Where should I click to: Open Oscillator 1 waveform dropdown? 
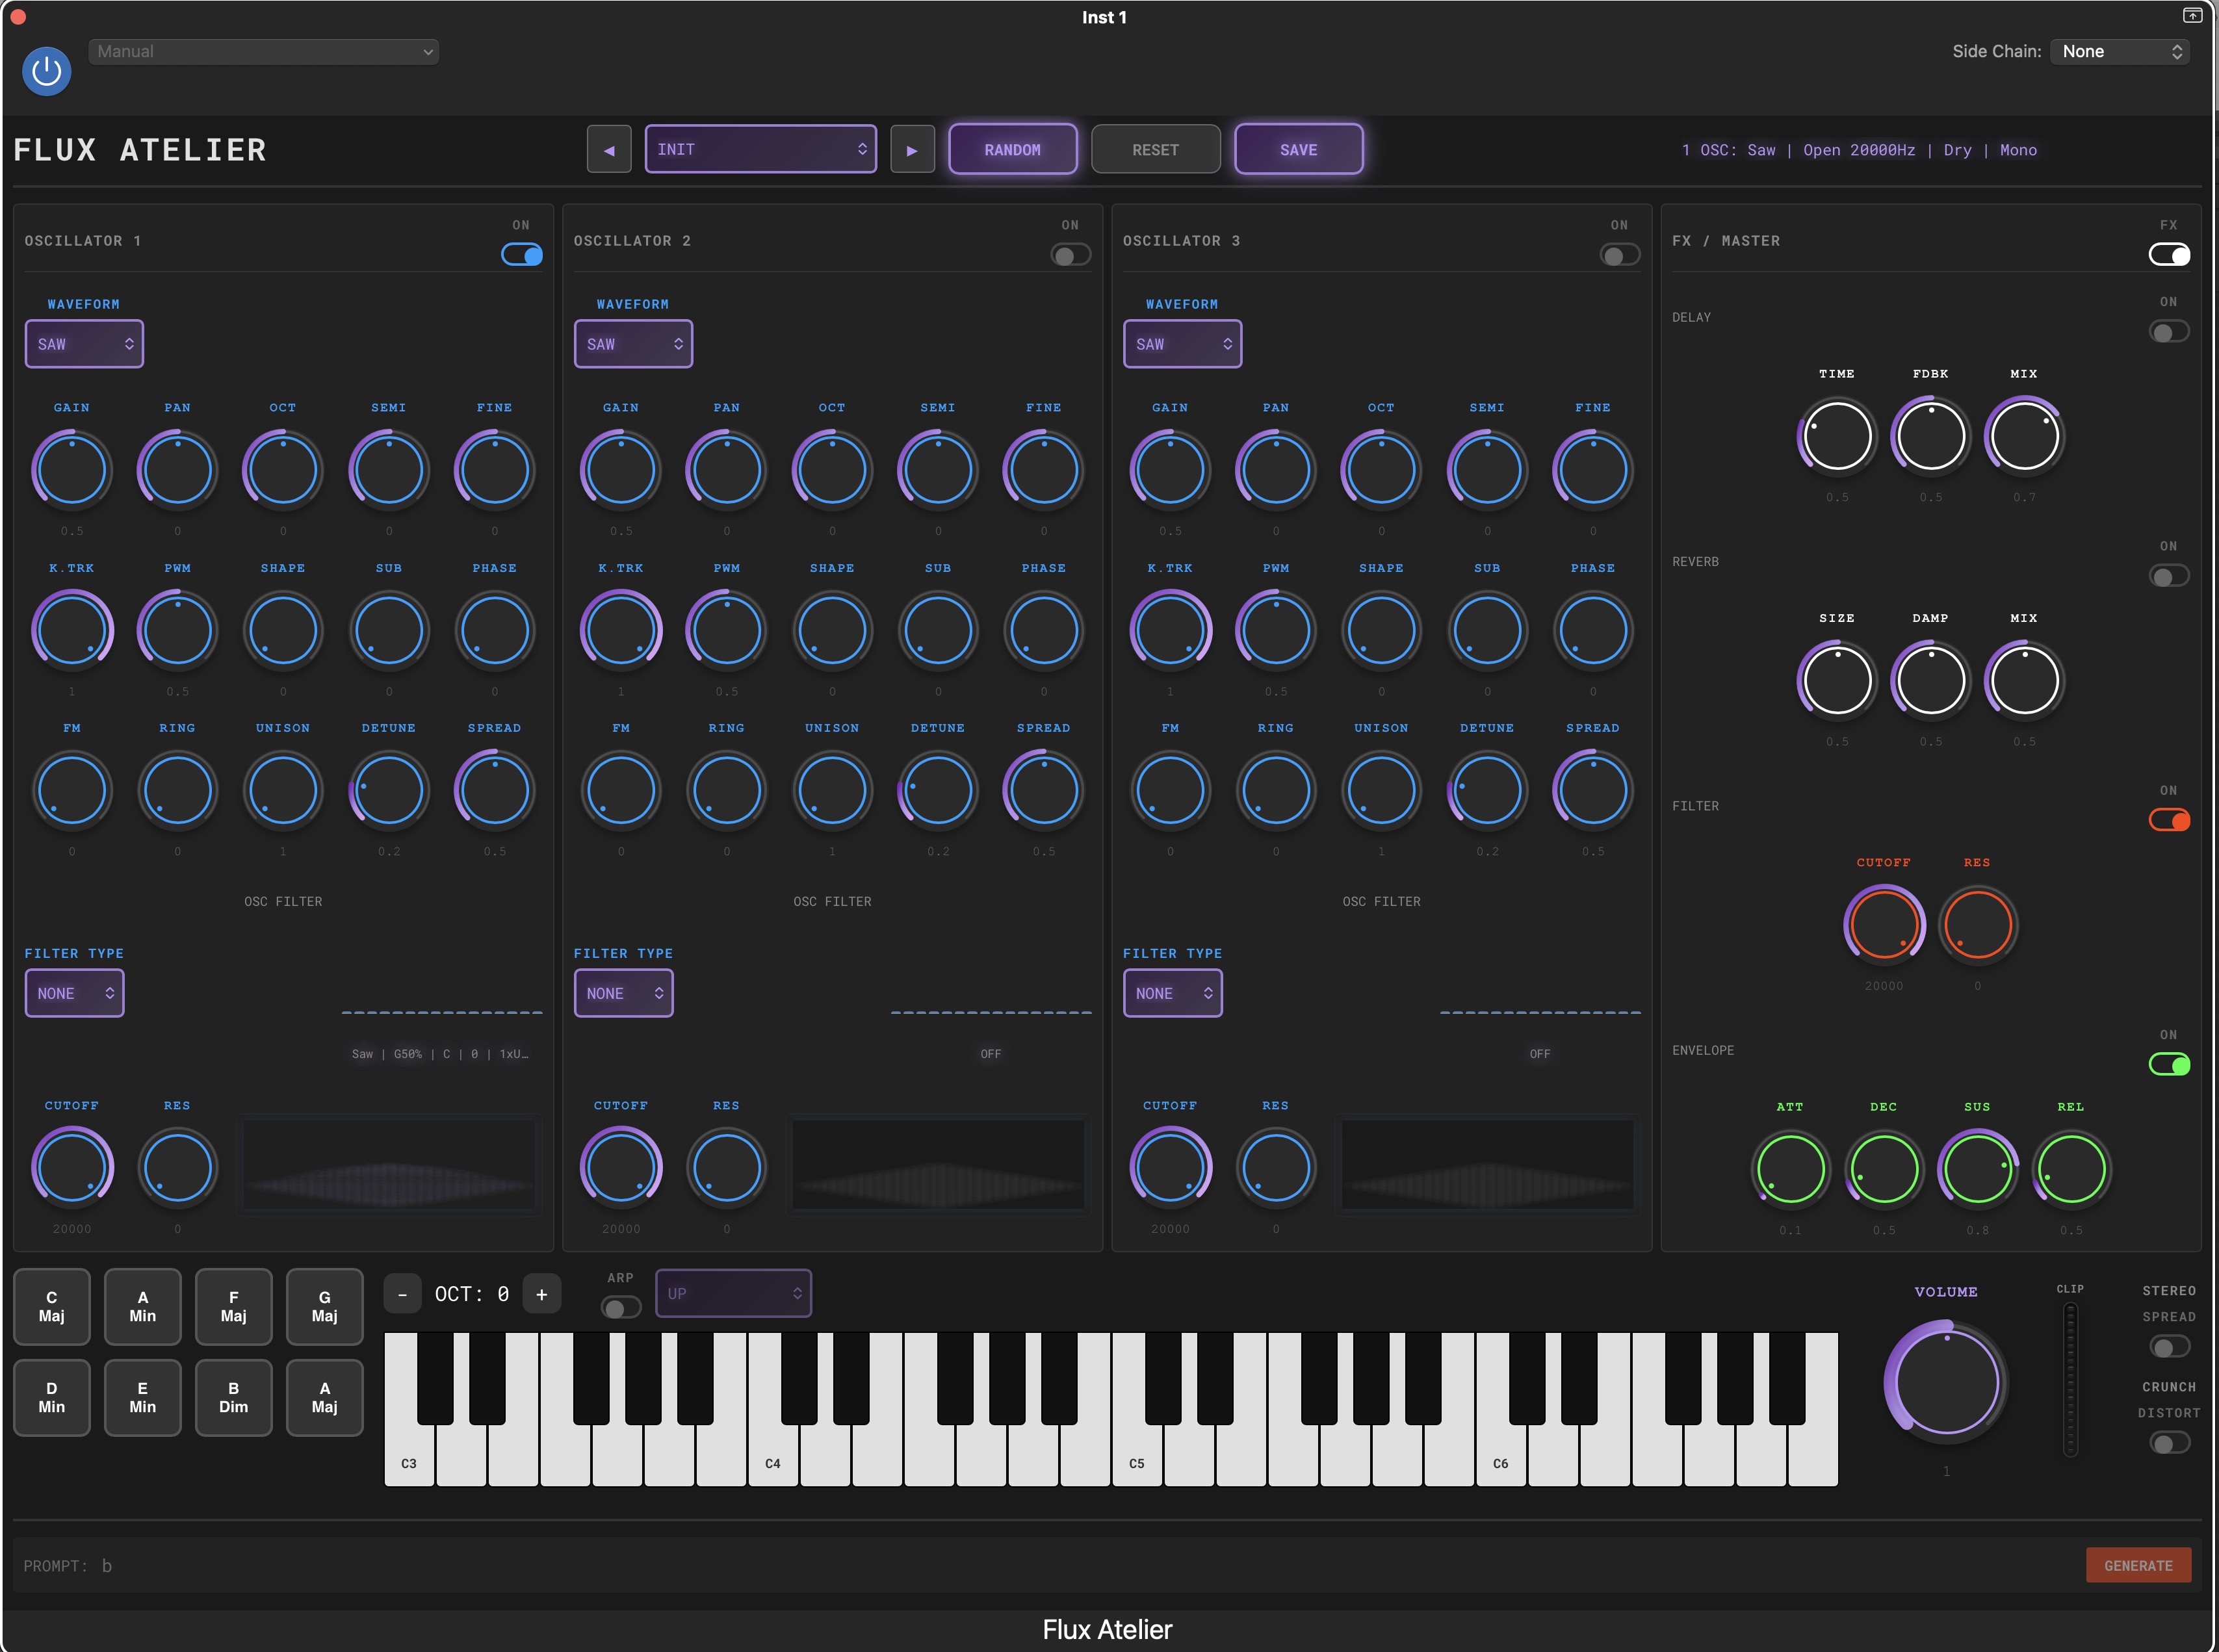[84, 343]
